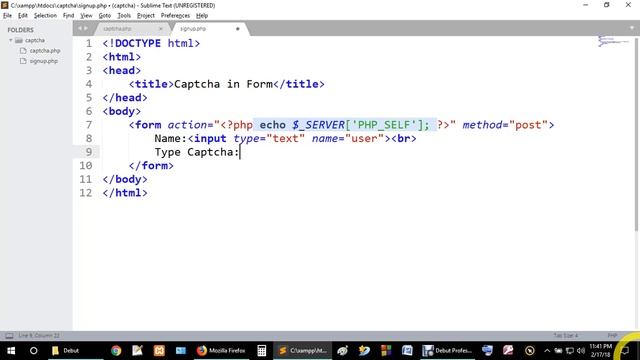Launch Google Chrome from the taskbar
This screenshot has height=360, width=640.
point(116,351)
